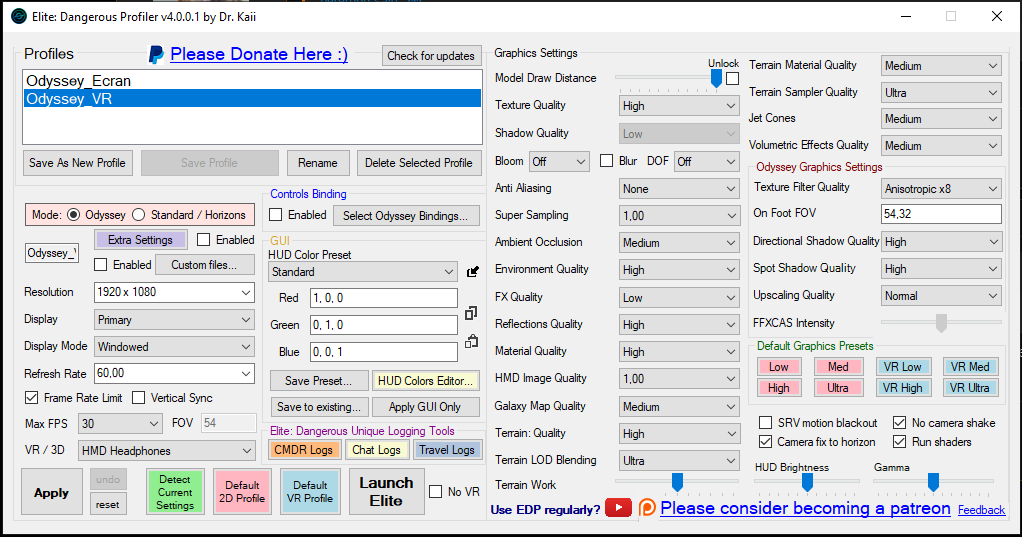This screenshot has width=1022, height=537.
Task: Toggle Enabled checkbox beside Custom files
Action: click(100, 265)
